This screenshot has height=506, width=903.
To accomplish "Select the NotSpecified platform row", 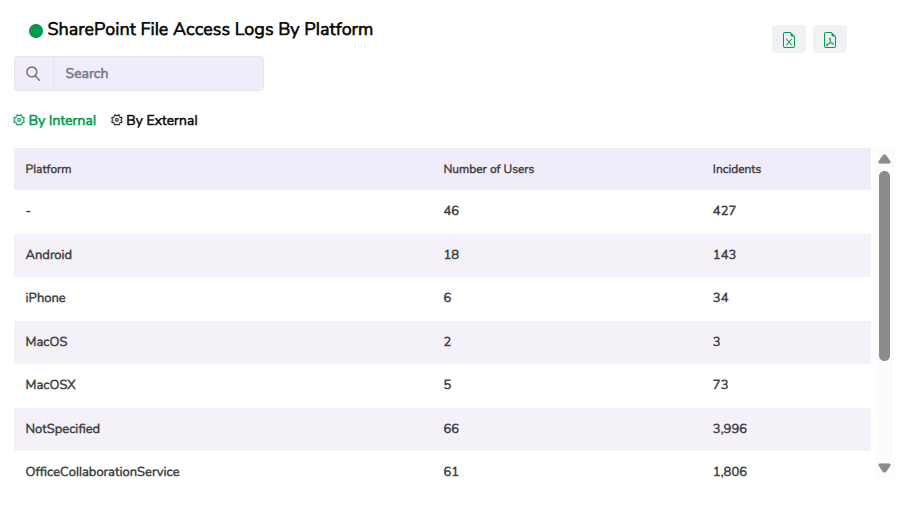I will 63,429.
